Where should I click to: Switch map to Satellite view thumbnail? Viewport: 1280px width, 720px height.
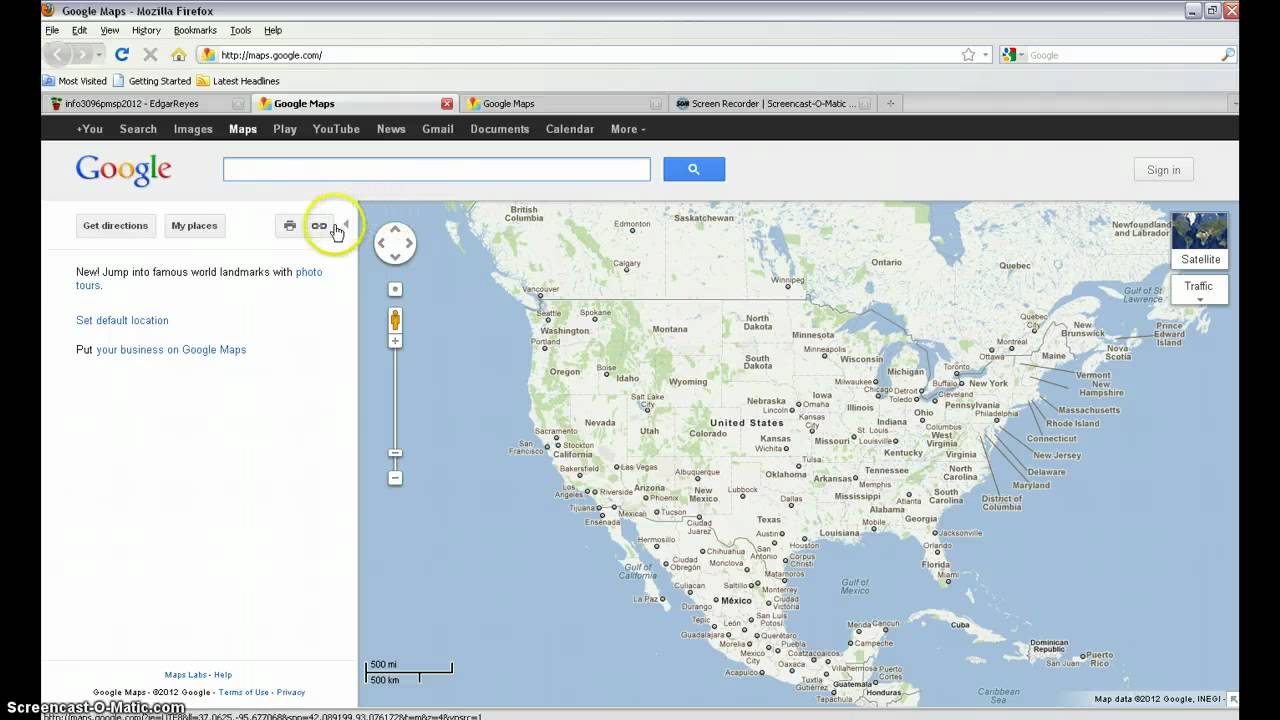[x=1200, y=240]
